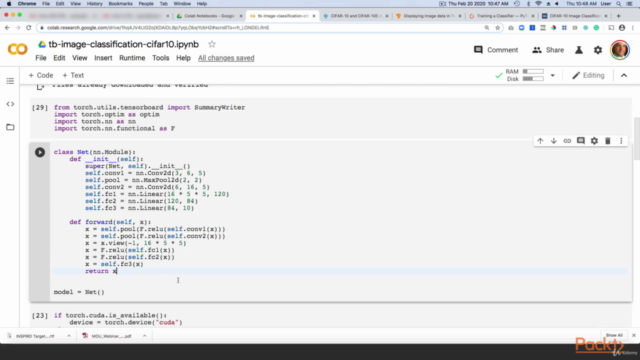Open the Tools menu

tap(160, 58)
